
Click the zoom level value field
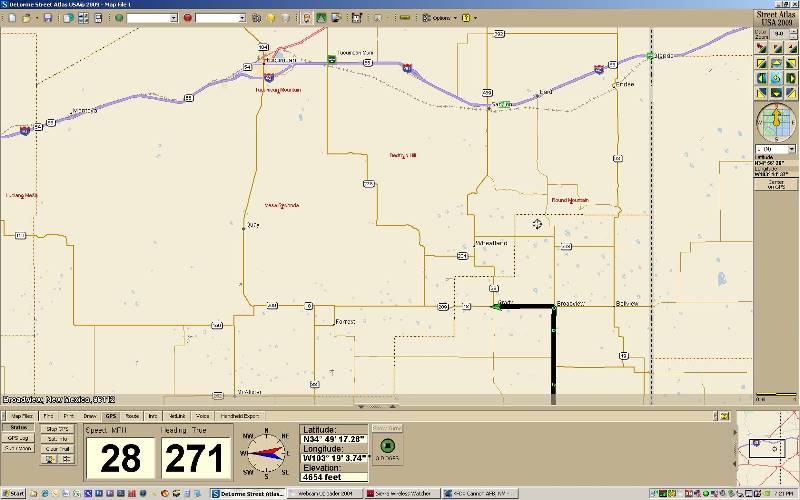[779, 34]
